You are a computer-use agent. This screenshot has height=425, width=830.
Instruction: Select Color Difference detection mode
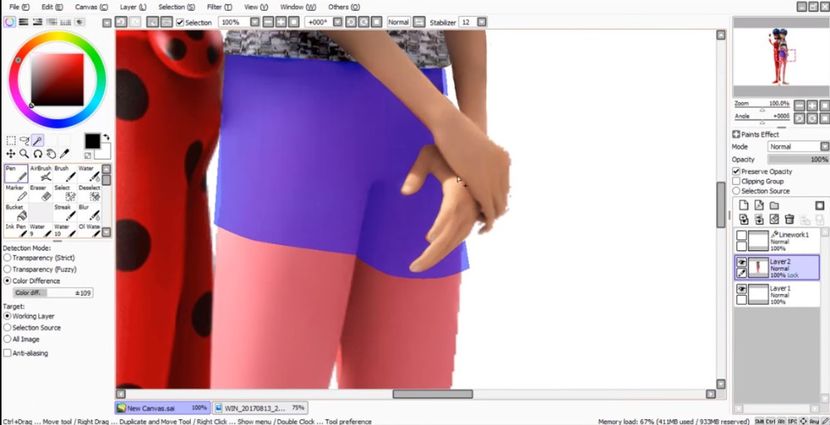[x=7, y=281]
